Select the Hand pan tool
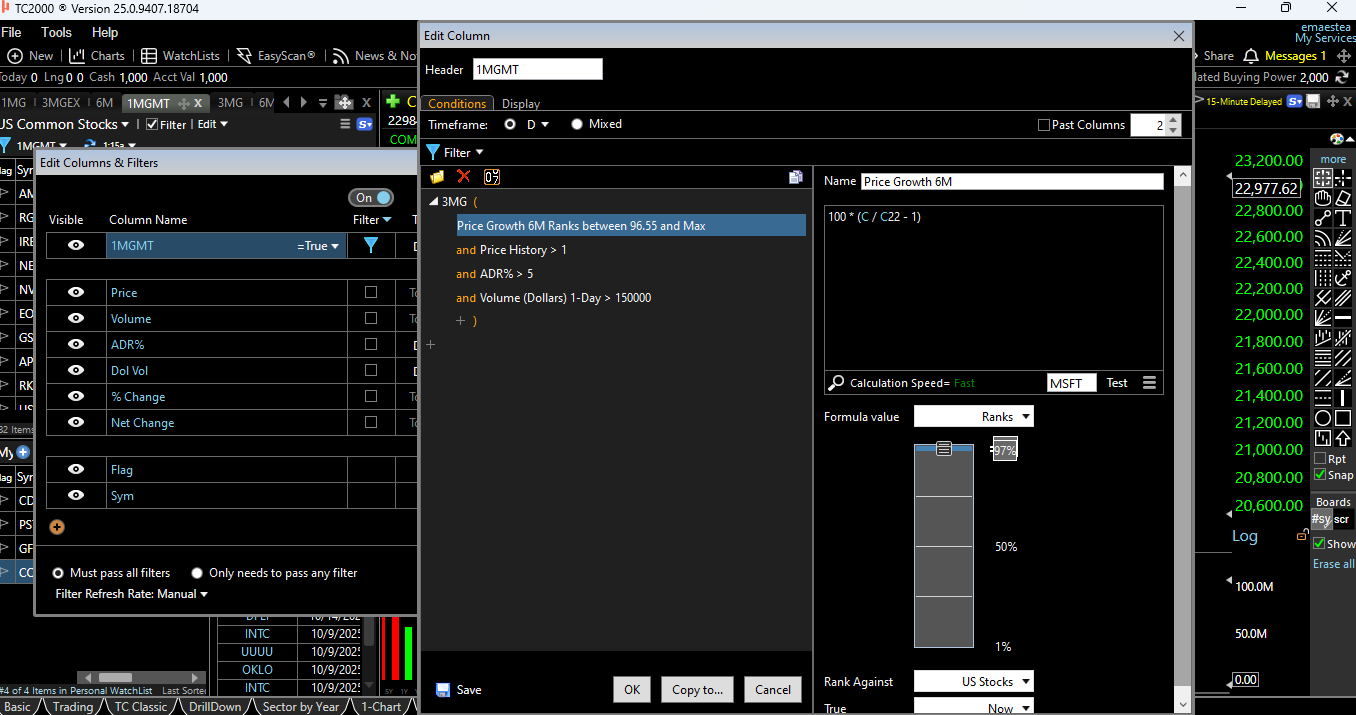 click(x=1324, y=198)
